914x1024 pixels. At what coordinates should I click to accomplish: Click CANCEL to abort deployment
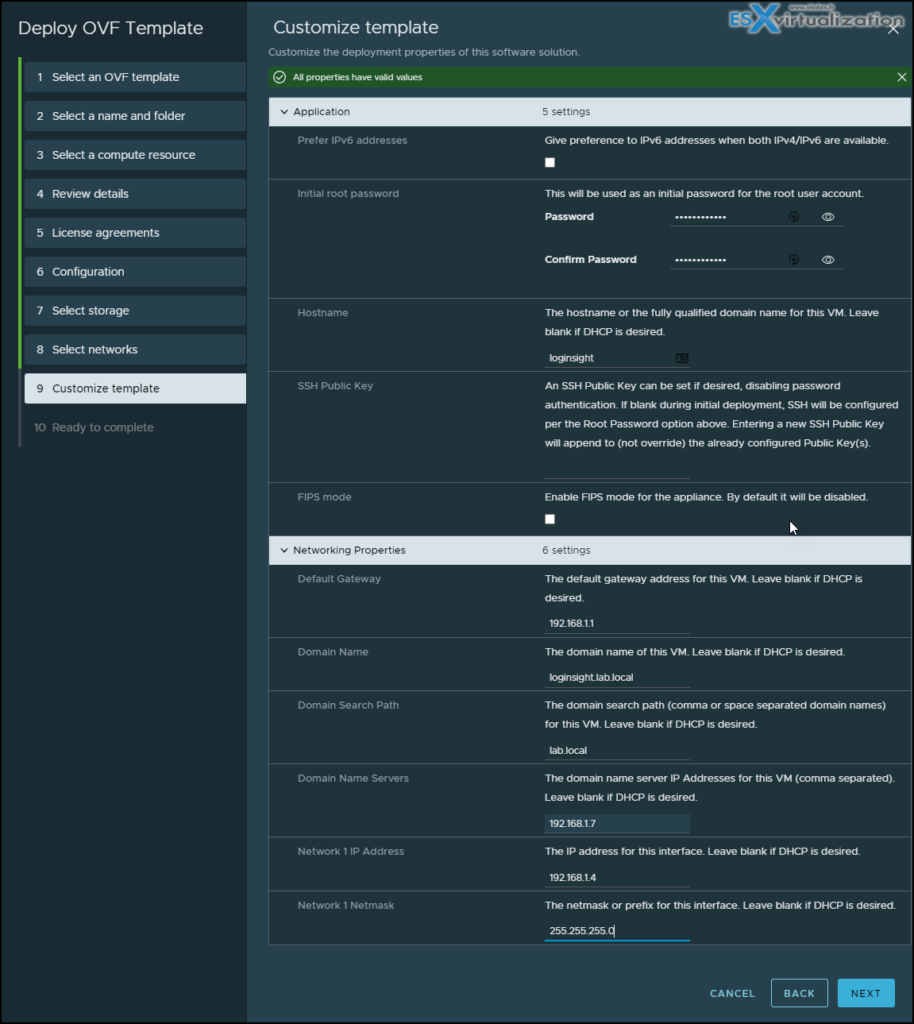click(x=731, y=992)
